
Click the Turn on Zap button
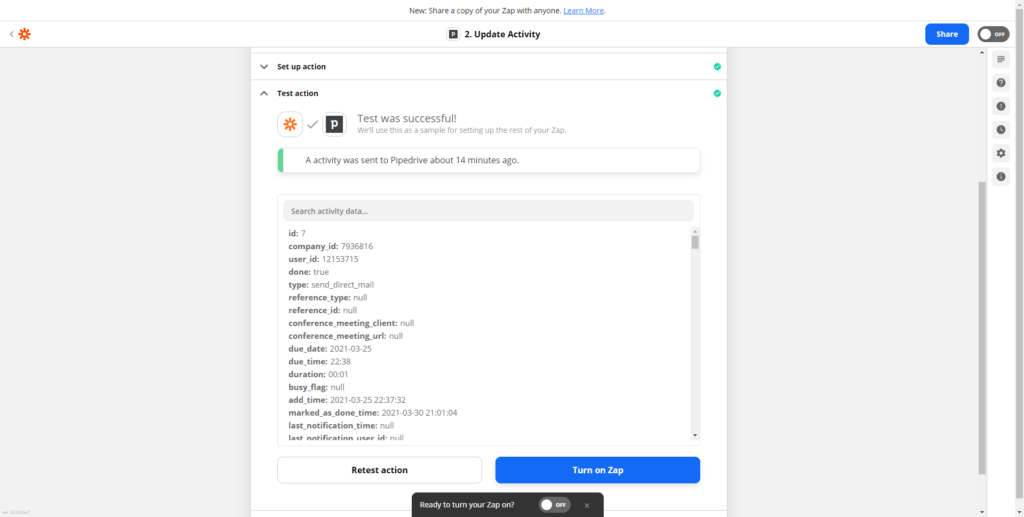pos(598,470)
